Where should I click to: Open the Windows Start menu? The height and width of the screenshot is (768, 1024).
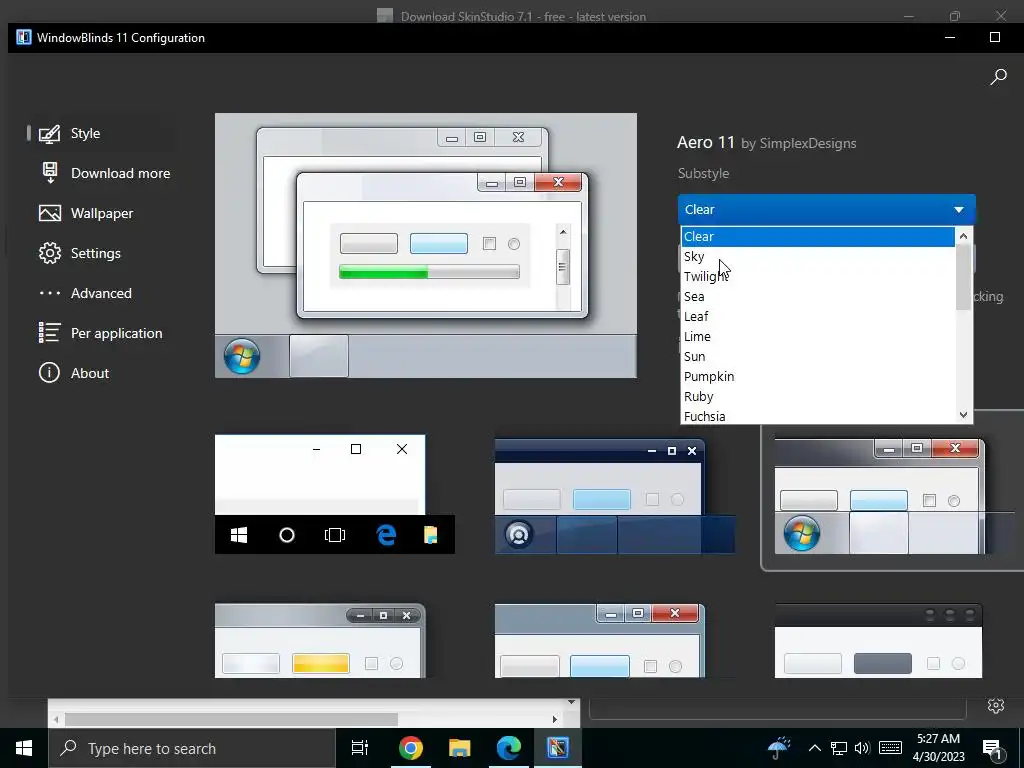click(x=24, y=748)
